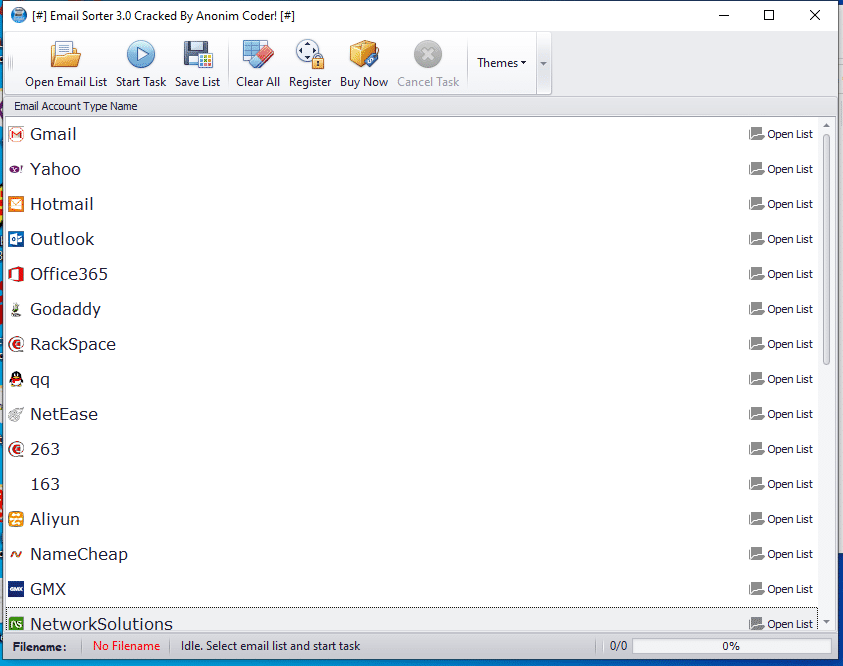Select the qq account type name
Image resolution: width=843 pixels, height=666 pixels.
pos(40,380)
